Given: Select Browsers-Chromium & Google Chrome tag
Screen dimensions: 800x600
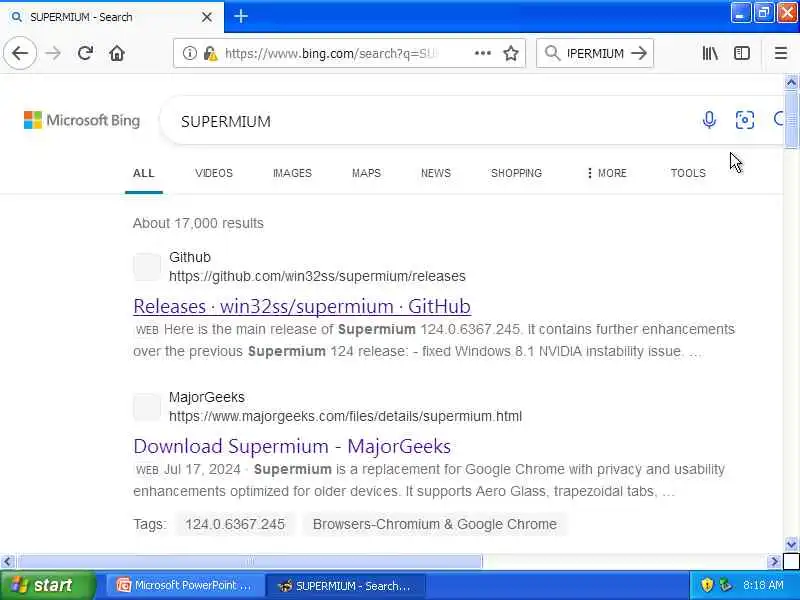Looking at the screenshot, I should pos(435,524).
